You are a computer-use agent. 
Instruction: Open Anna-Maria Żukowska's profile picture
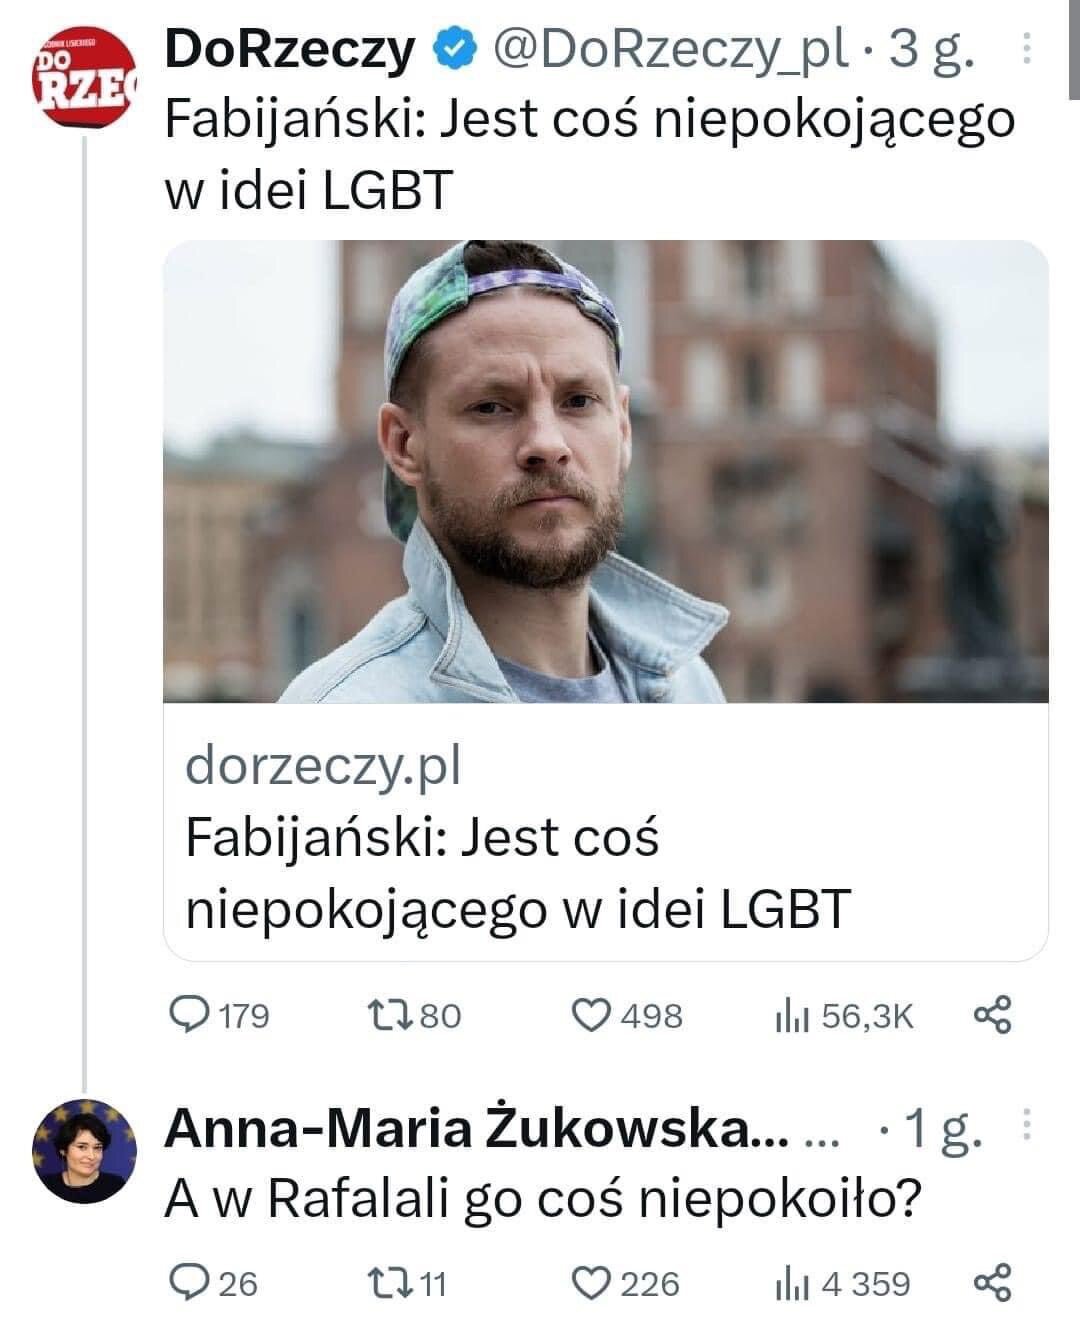click(85, 1149)
